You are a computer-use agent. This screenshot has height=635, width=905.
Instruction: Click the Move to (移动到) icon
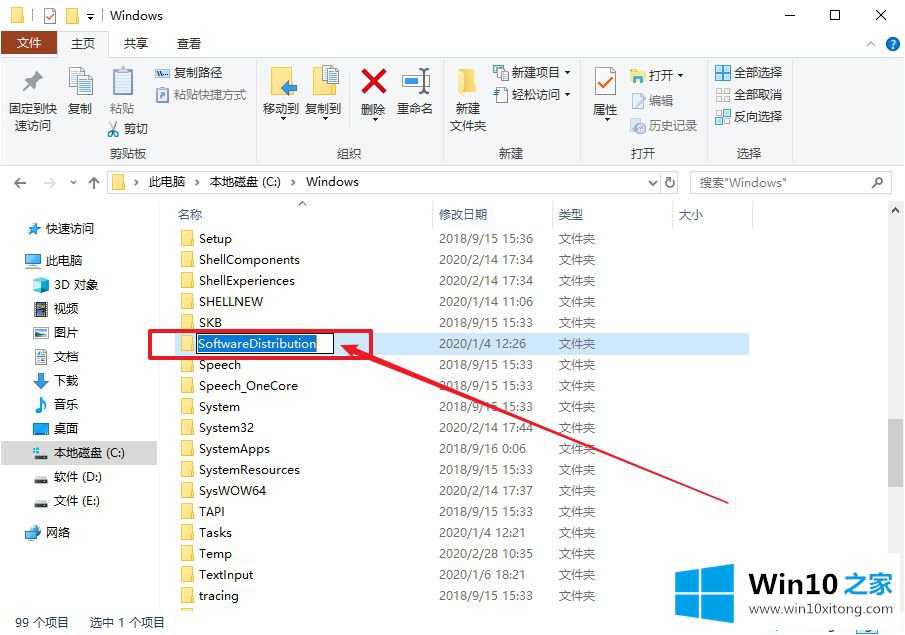[283, 81]
